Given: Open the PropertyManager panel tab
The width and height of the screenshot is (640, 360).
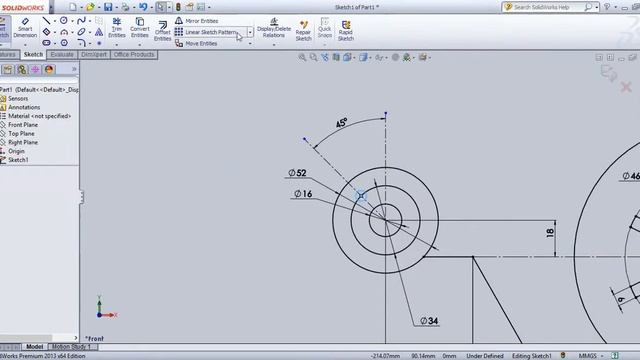Looking at the screenshot, I should 8,70.
